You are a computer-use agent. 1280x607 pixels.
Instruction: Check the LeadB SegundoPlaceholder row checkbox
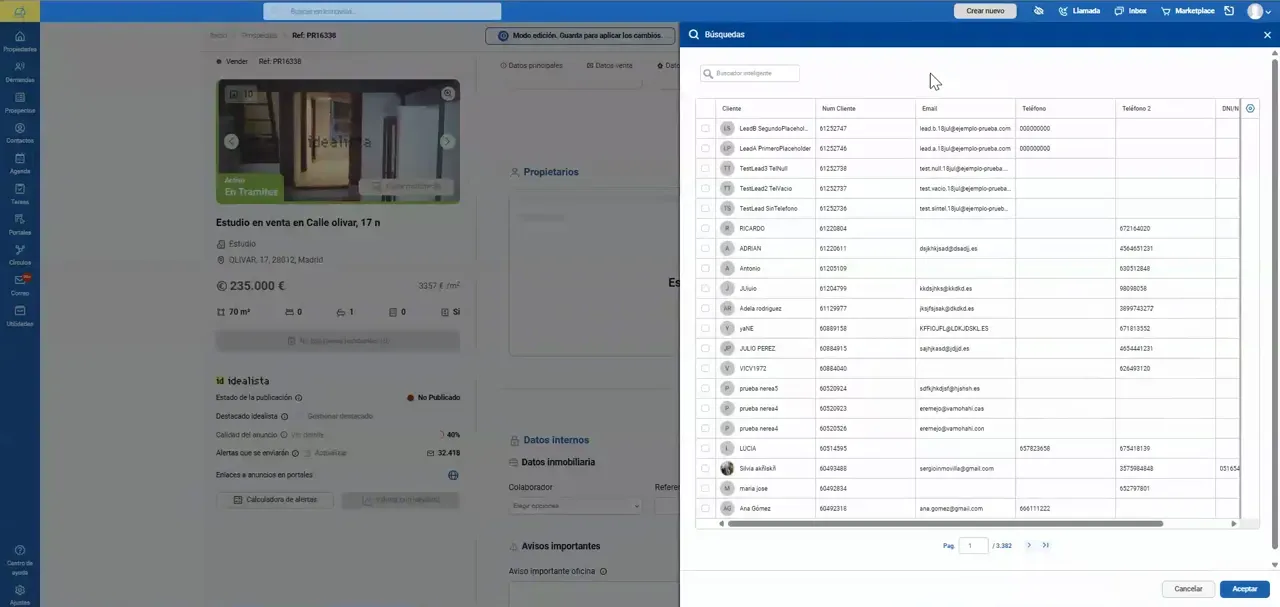point(706,128)
